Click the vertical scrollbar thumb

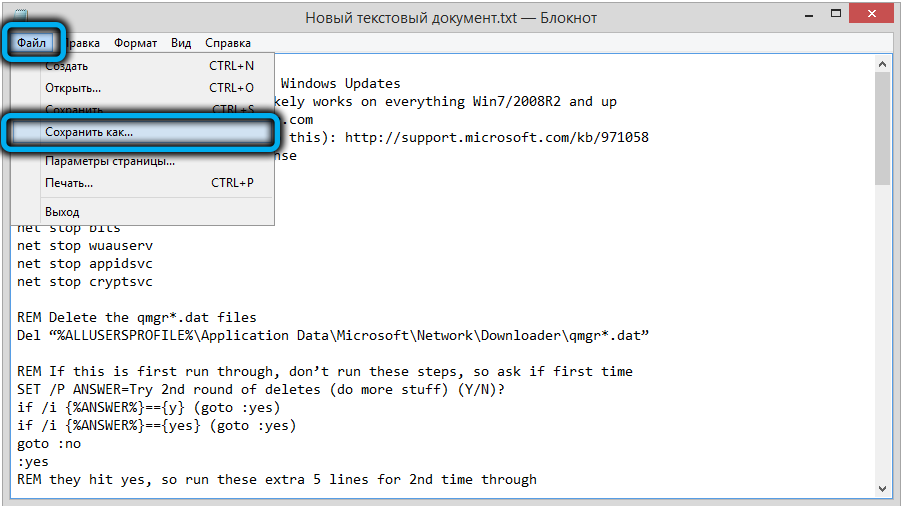tap(882, 129)
